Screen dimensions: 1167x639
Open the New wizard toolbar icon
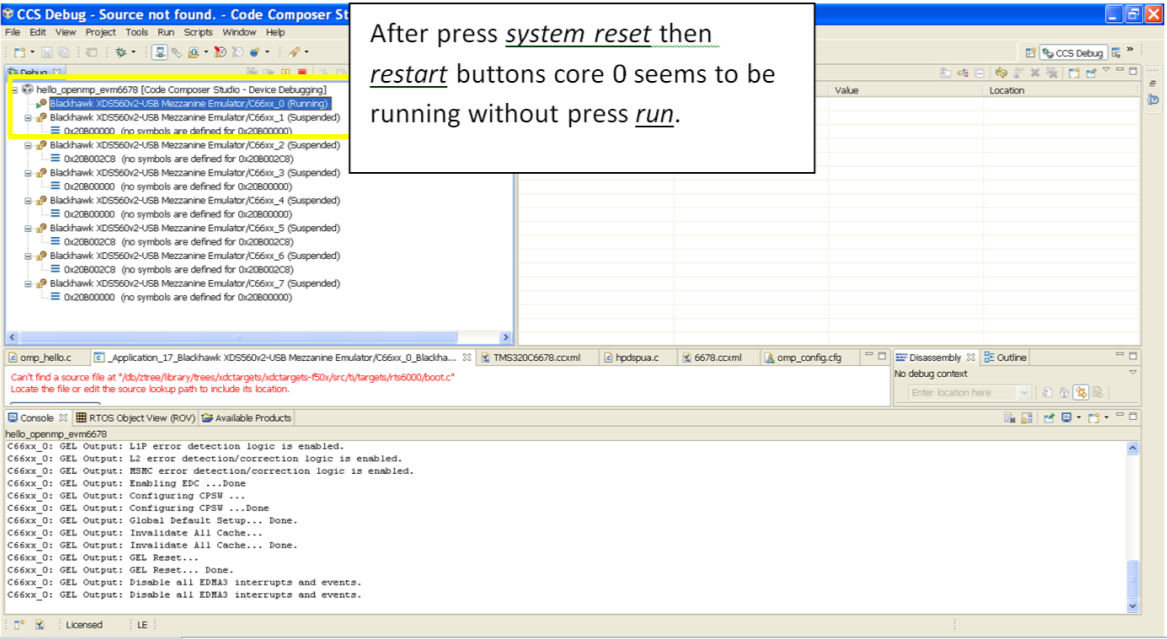19,52
